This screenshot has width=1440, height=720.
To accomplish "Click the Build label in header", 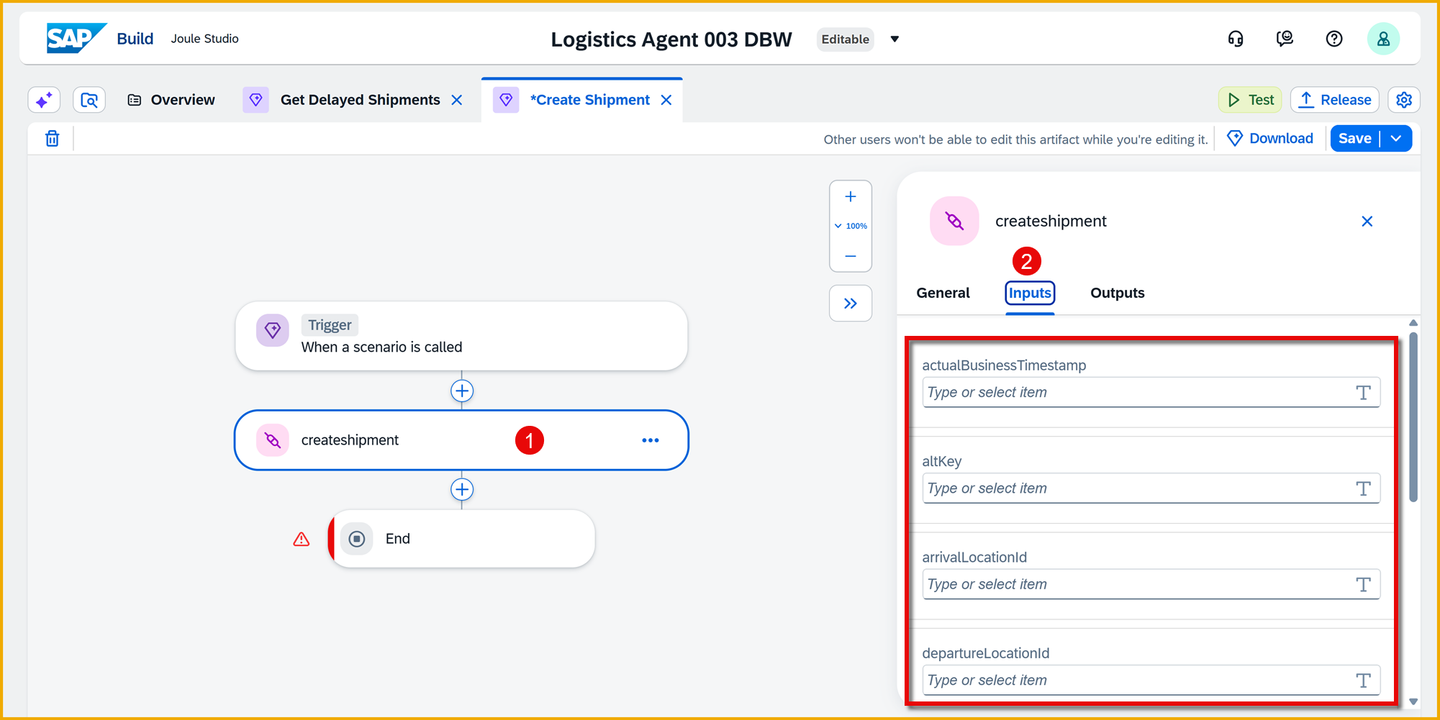I will coord(135,39).
